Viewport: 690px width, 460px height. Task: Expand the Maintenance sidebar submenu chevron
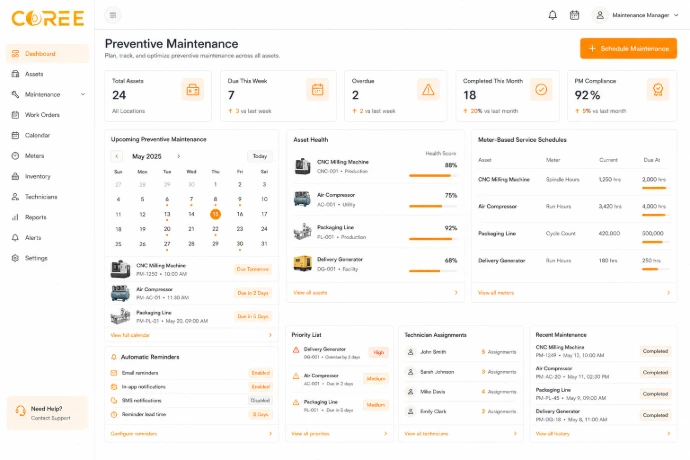pyautogui.click(x=83, y=94)
